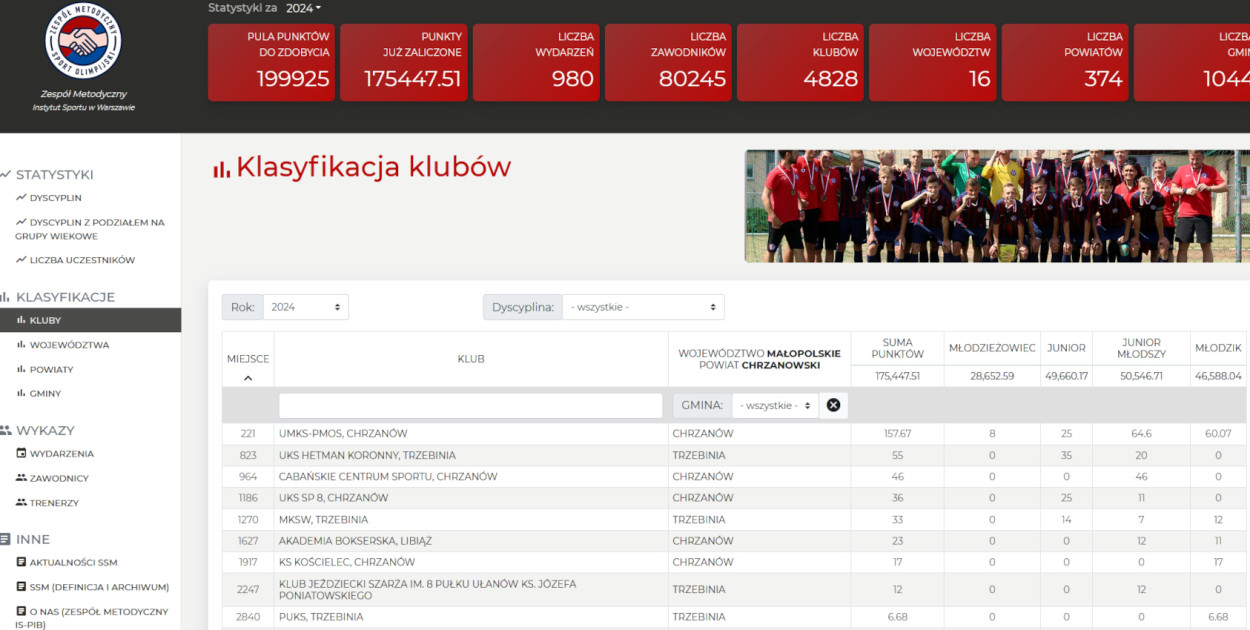Open the Gmina wszystkie dropdown
1250x630 pixels.
pos(775,405)
